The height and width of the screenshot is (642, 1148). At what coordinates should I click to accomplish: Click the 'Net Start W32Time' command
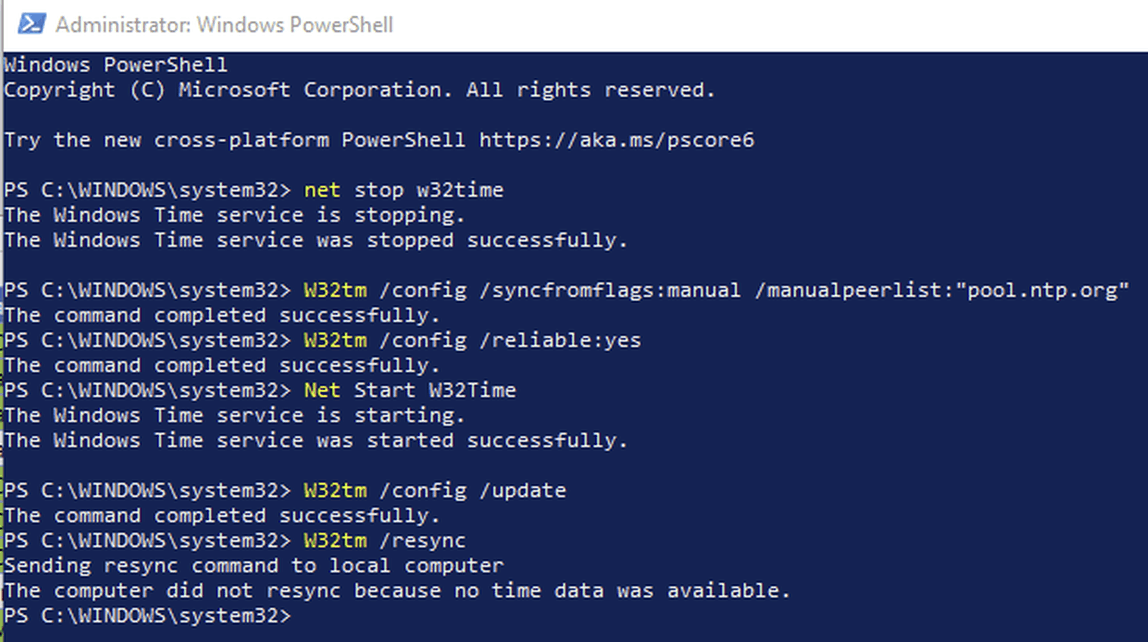click(x=410, y=390)
